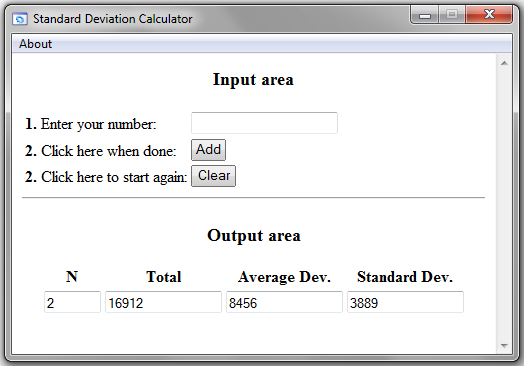This screenshot has height=366, width=524.
Task: Close the Standard Deviation Calculator window
Action: [489, 15]
